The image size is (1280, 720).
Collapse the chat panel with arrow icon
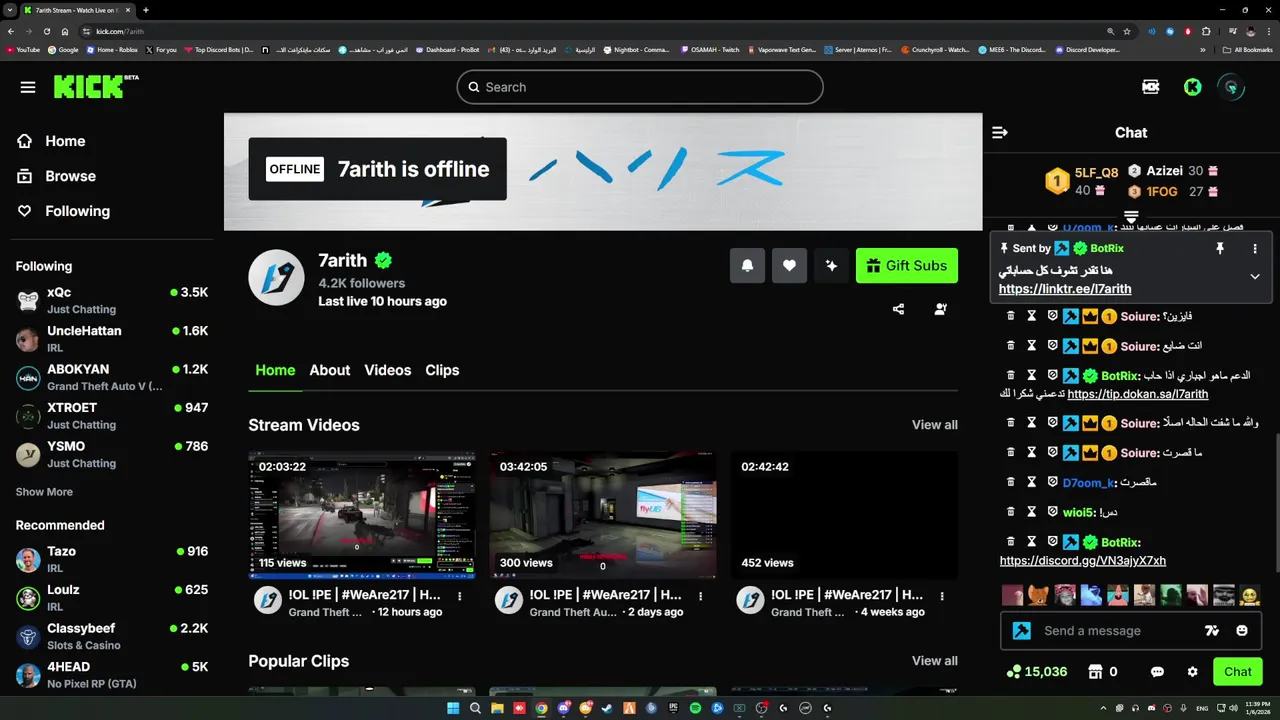(x=999, y=132)
